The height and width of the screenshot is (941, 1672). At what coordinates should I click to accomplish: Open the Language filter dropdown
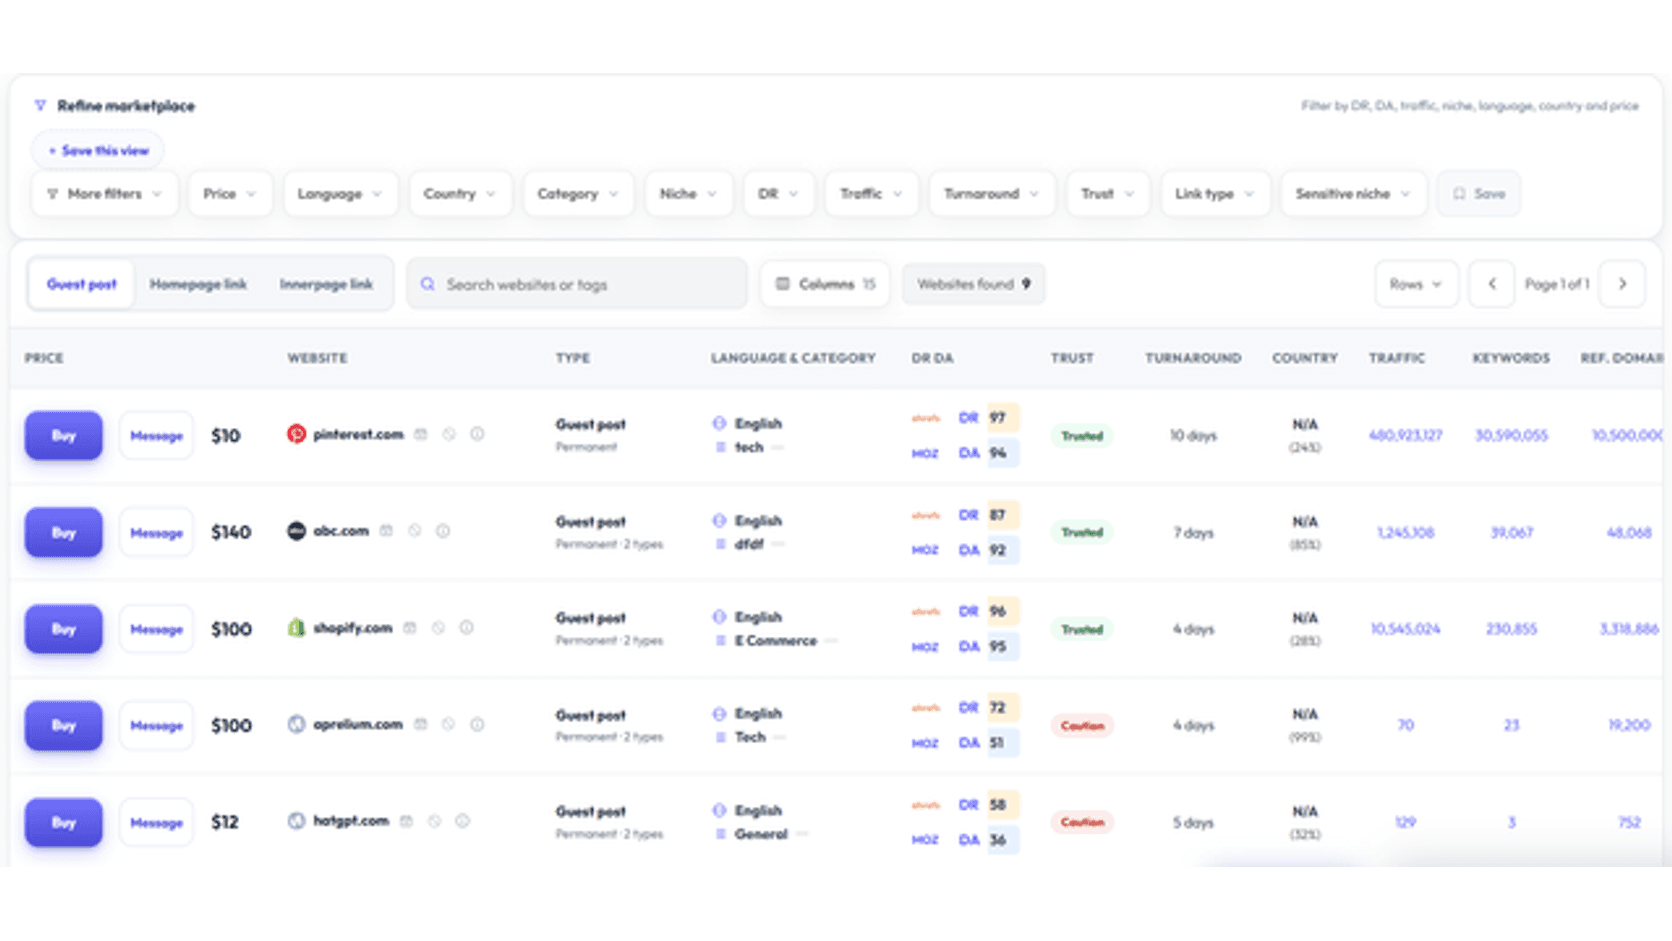[x=340, y=194]
